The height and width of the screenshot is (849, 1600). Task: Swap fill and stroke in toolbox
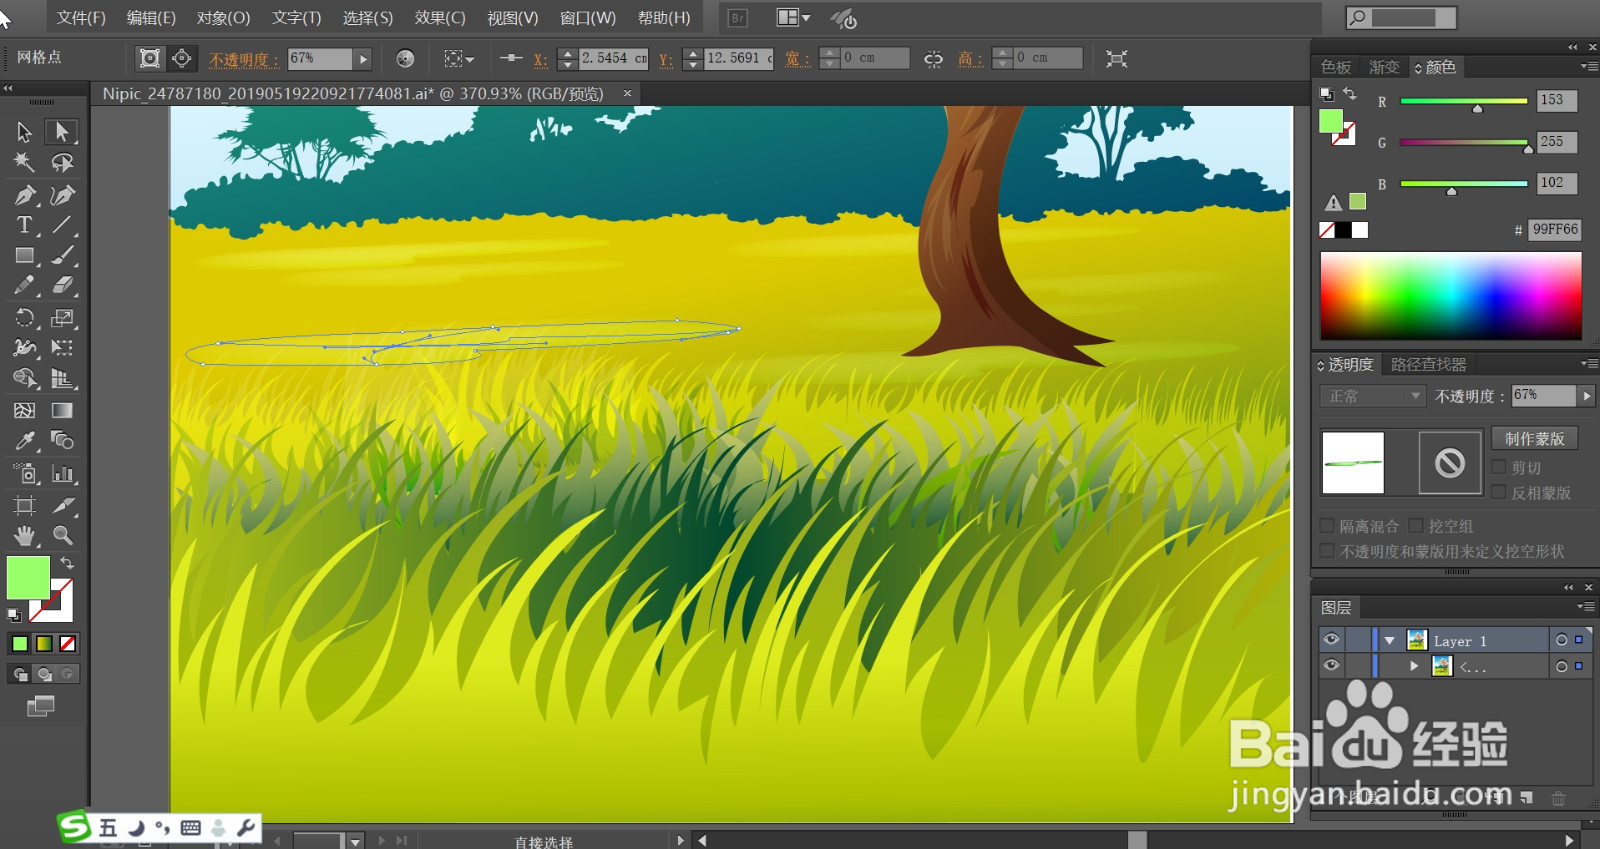(67, 563)
